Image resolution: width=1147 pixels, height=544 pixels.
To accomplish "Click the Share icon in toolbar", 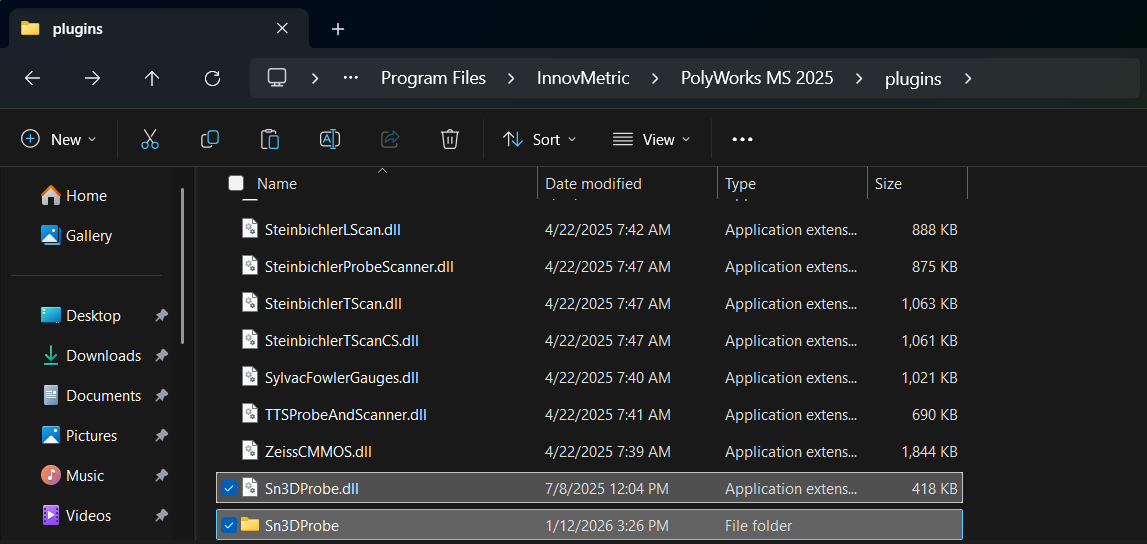I will [390, 139].
